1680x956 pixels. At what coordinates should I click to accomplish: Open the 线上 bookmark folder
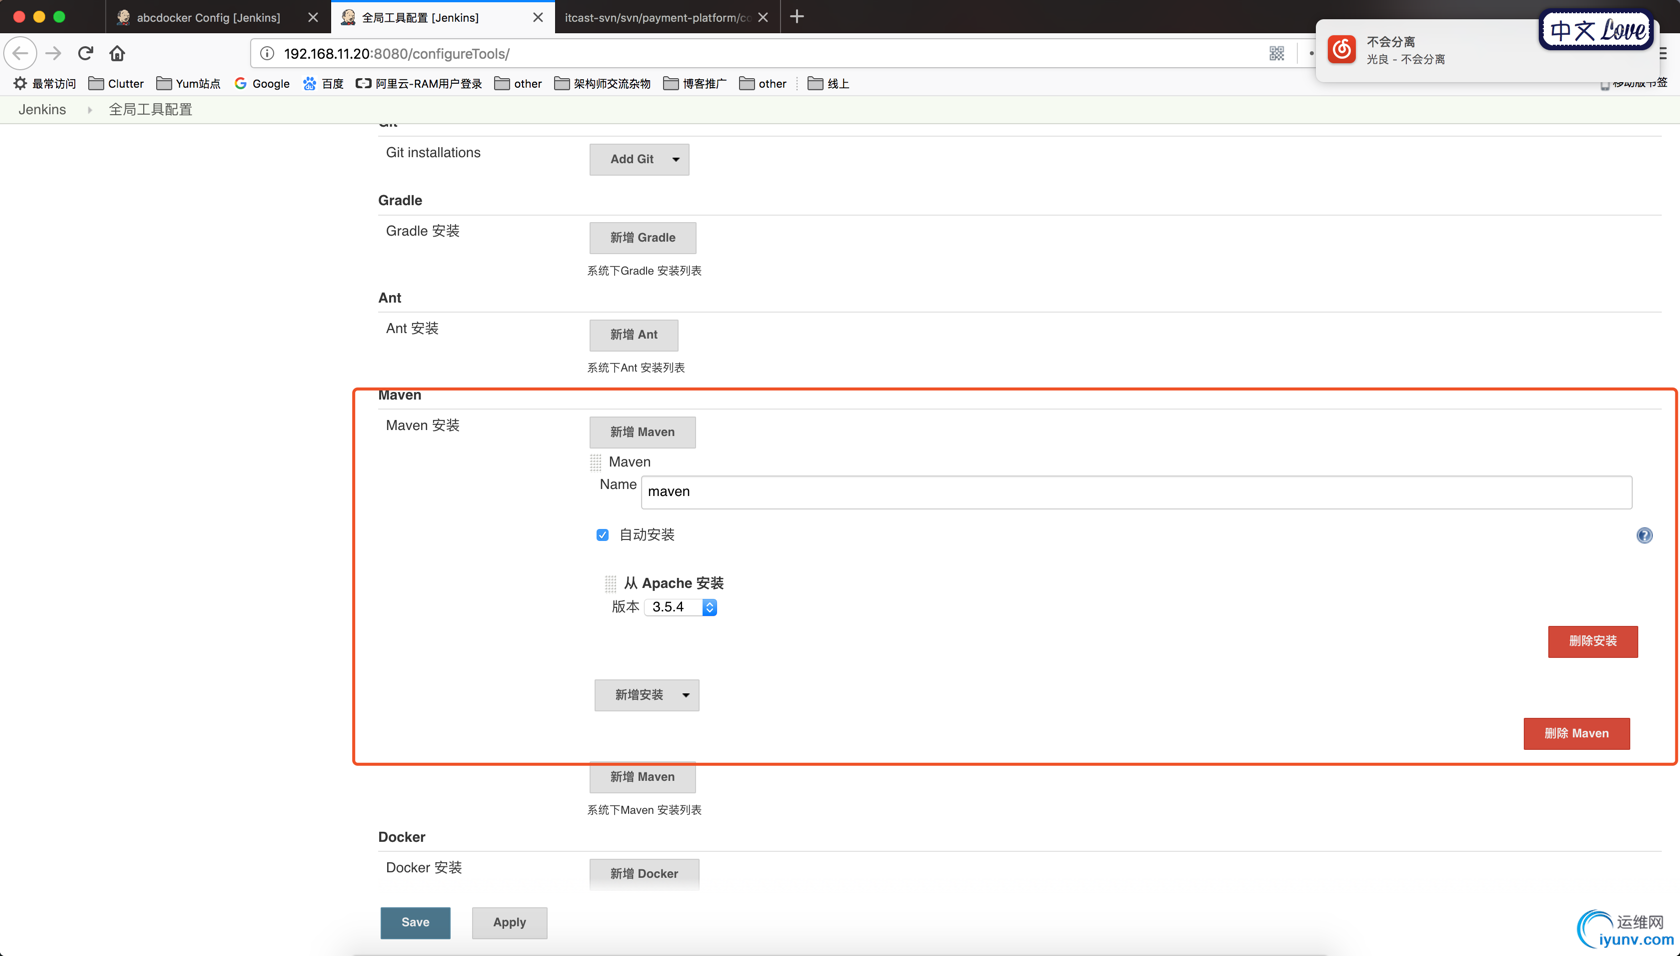click(828, 84)
